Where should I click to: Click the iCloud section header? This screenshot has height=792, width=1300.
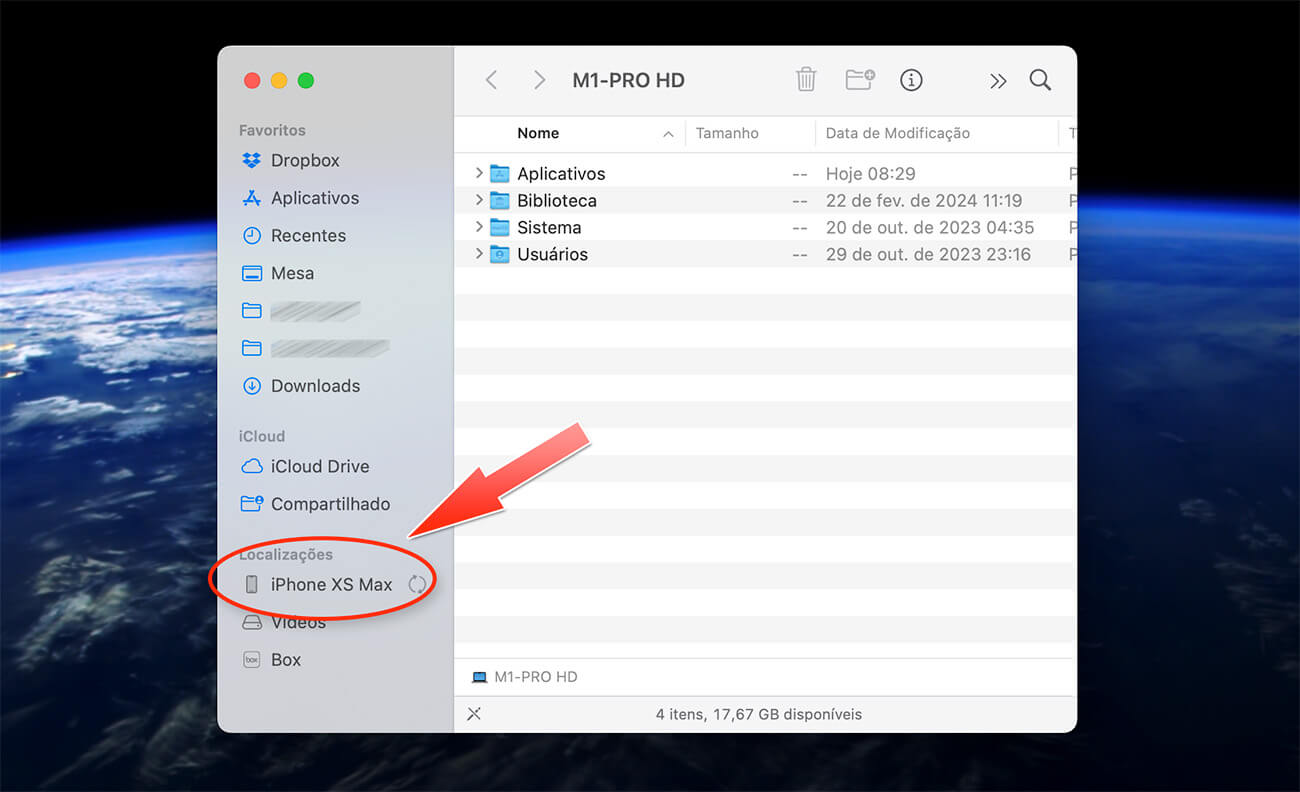(x=262, y=436)
